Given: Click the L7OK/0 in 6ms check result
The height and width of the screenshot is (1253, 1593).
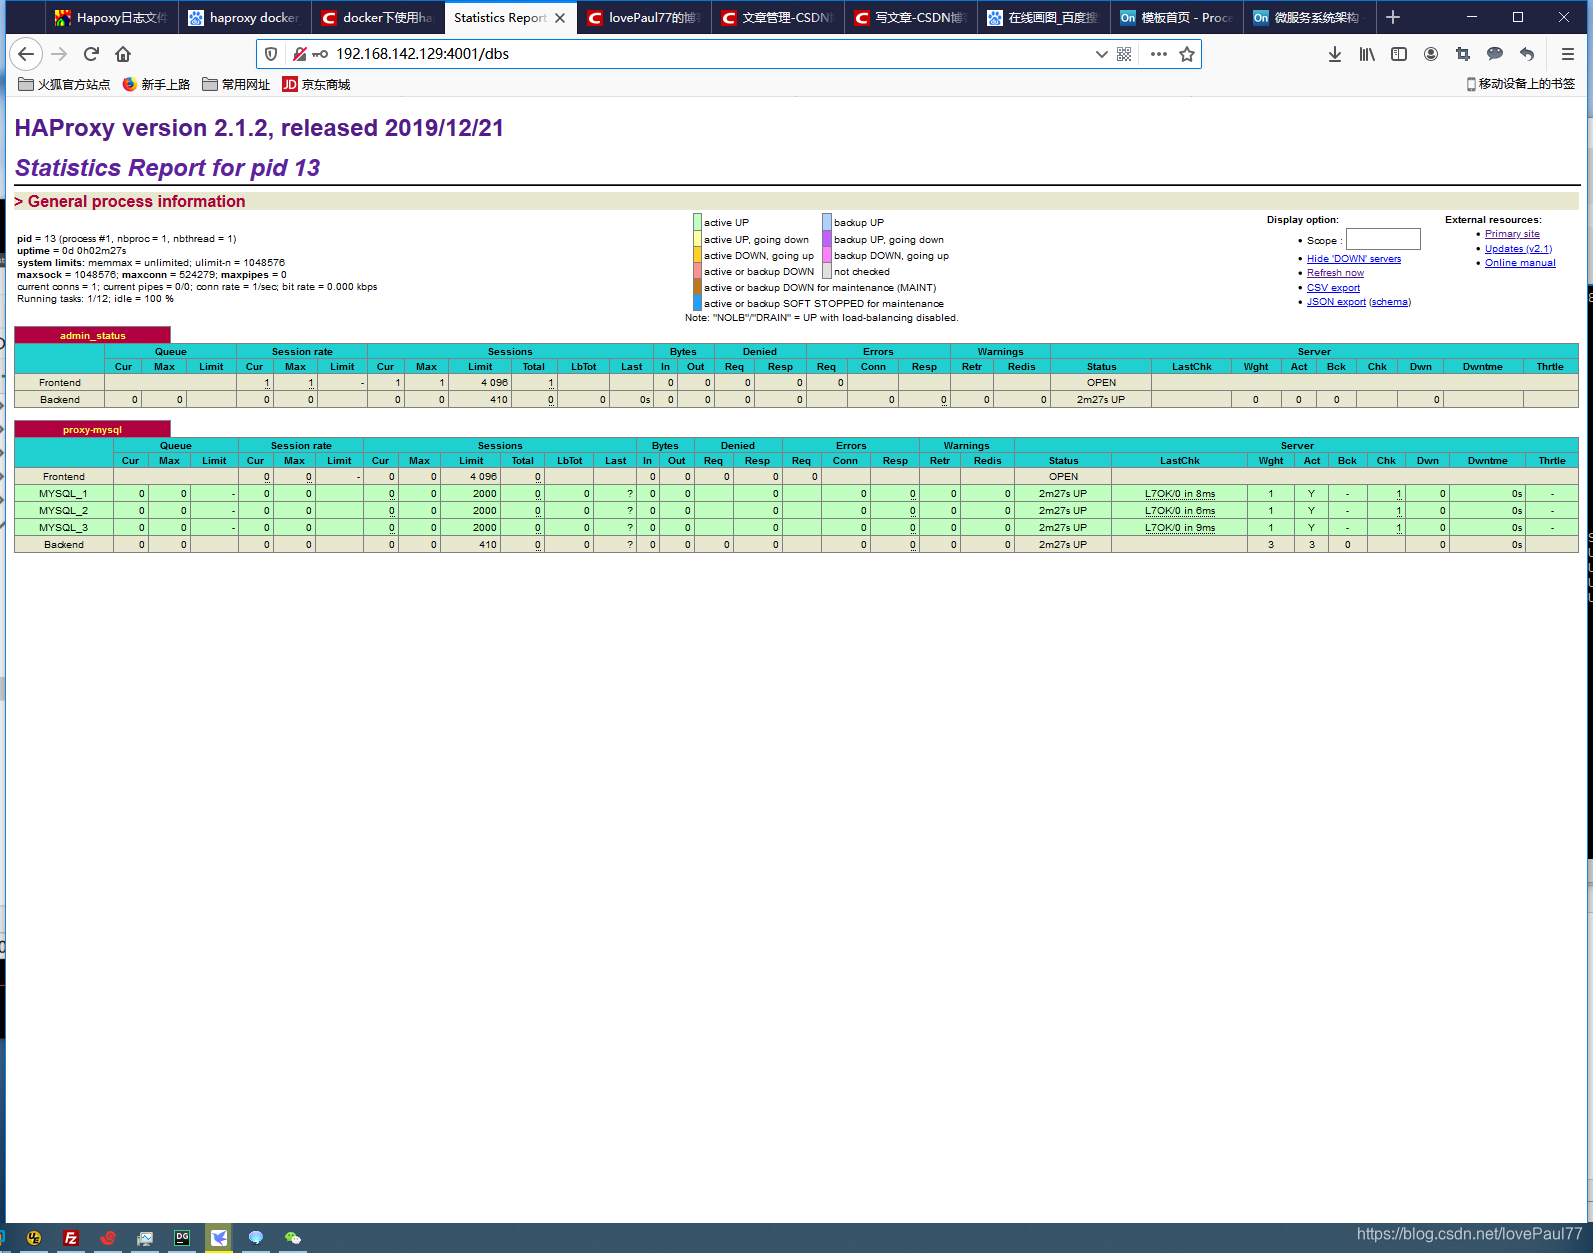Looking at the screenshot, I should coord(1180,511).
